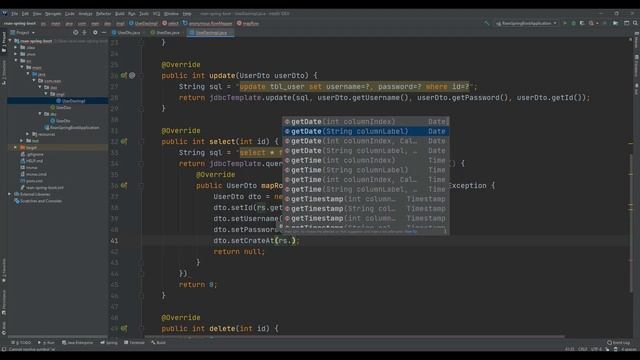
Task: Open the Spring tool window
Action: pyautogui.click(x=109, y=342)
